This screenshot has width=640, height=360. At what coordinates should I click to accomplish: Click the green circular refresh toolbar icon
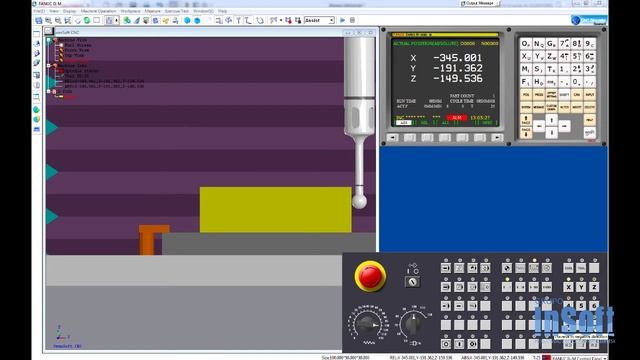[87, 20]
